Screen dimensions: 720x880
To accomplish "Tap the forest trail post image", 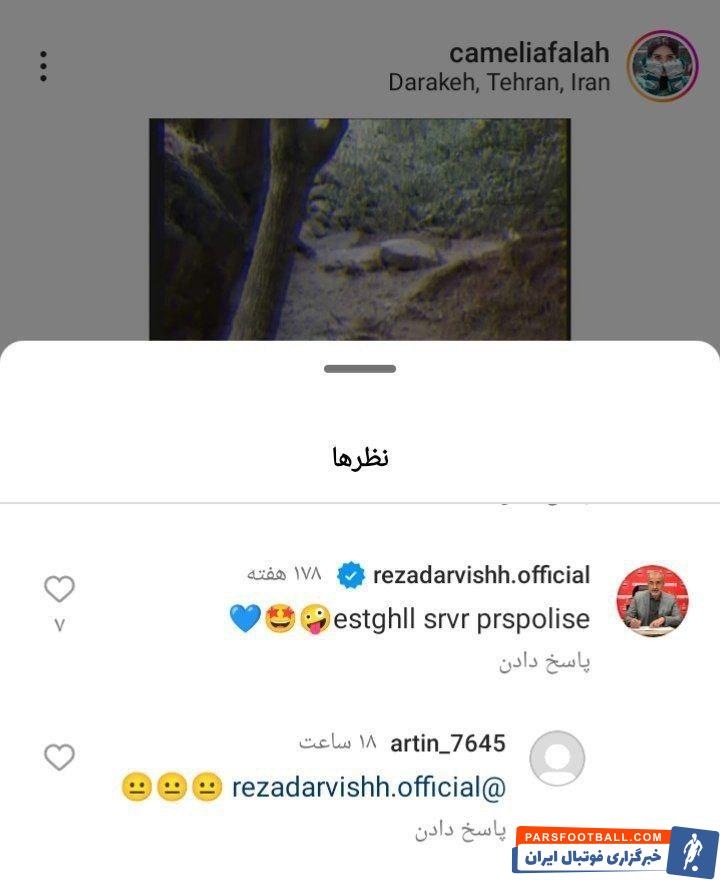I will pyautogui.click(x=360, y=229).
